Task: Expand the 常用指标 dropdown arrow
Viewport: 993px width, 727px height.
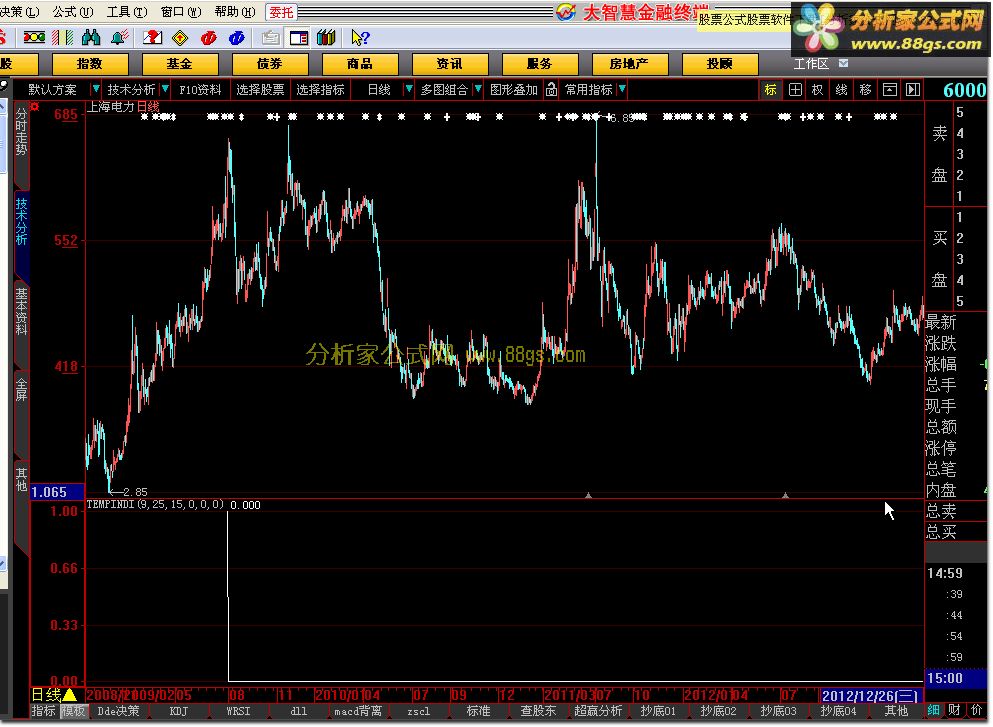Action: click(623, 89)
